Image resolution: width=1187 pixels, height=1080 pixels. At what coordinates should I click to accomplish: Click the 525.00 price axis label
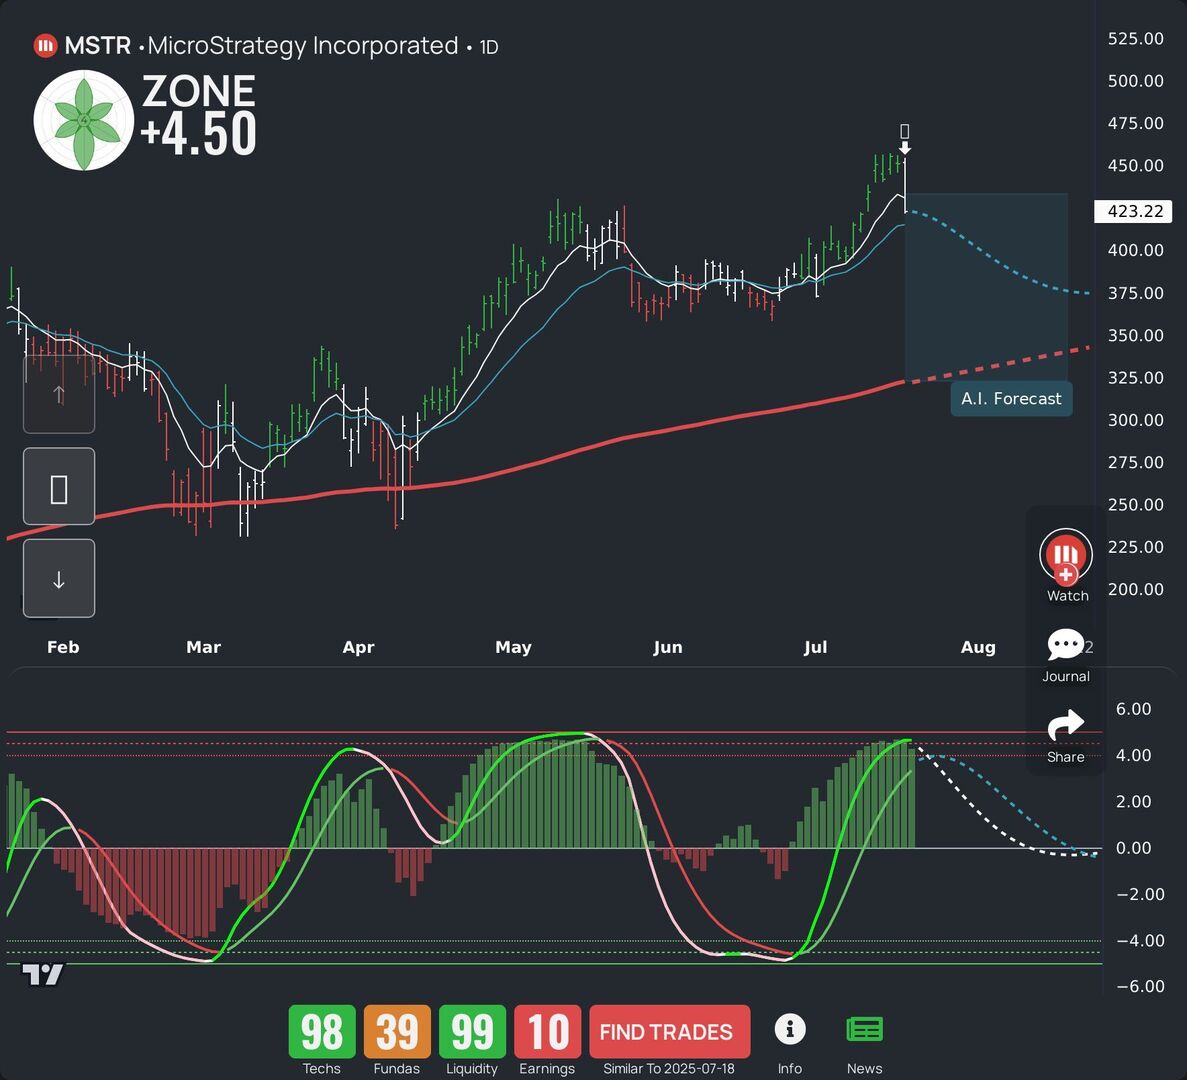pos(1136,39)
